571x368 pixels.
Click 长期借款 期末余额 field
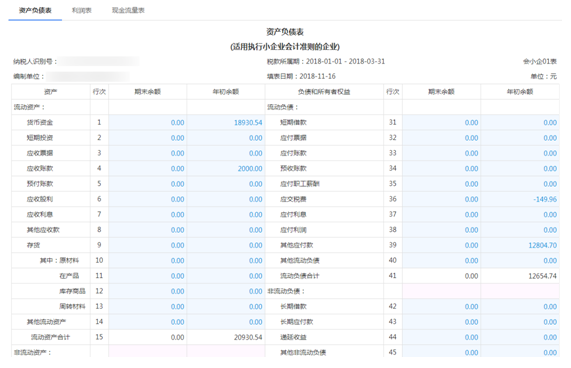pyautogui.click(x=441, y=306)
